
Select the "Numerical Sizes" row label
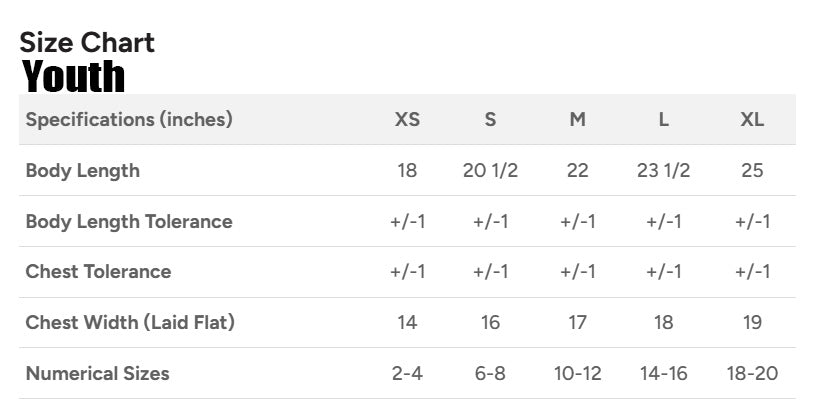pos(97,374)
